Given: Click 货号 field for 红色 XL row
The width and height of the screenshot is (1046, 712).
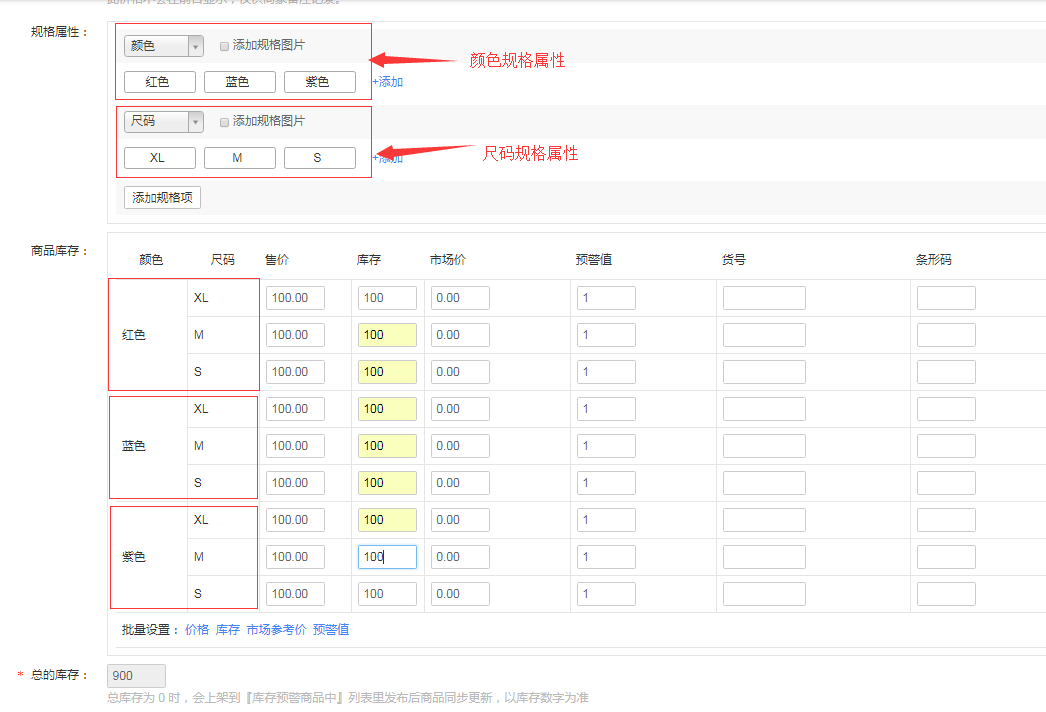Looking at the screenshot, I should [x=764, y=298].
